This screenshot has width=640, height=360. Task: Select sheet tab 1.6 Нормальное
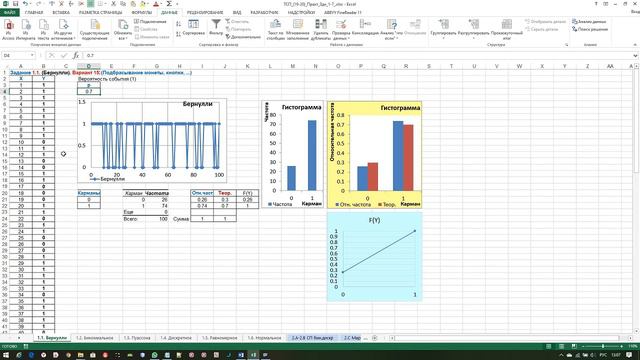point(264,338)
